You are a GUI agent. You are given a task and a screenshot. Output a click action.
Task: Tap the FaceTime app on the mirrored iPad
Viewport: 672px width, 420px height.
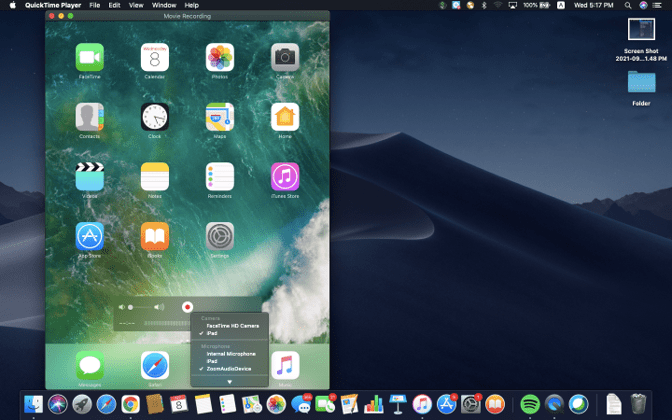[x=90, y=57]
